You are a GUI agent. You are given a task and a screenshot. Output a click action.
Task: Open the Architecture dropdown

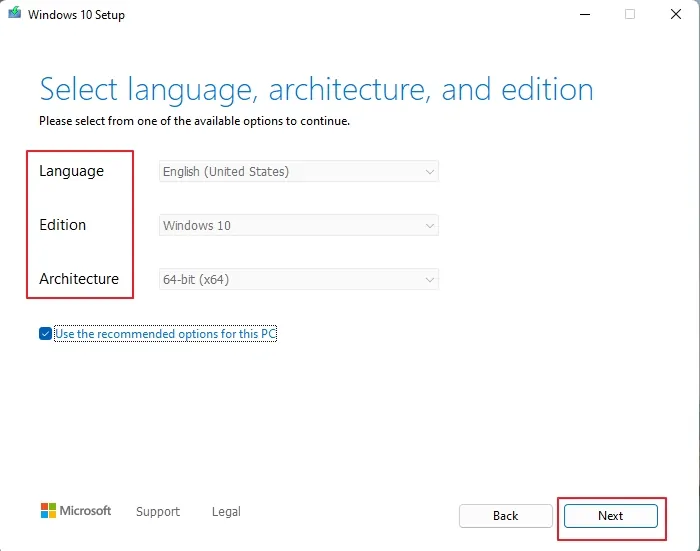tap(299, 280)
